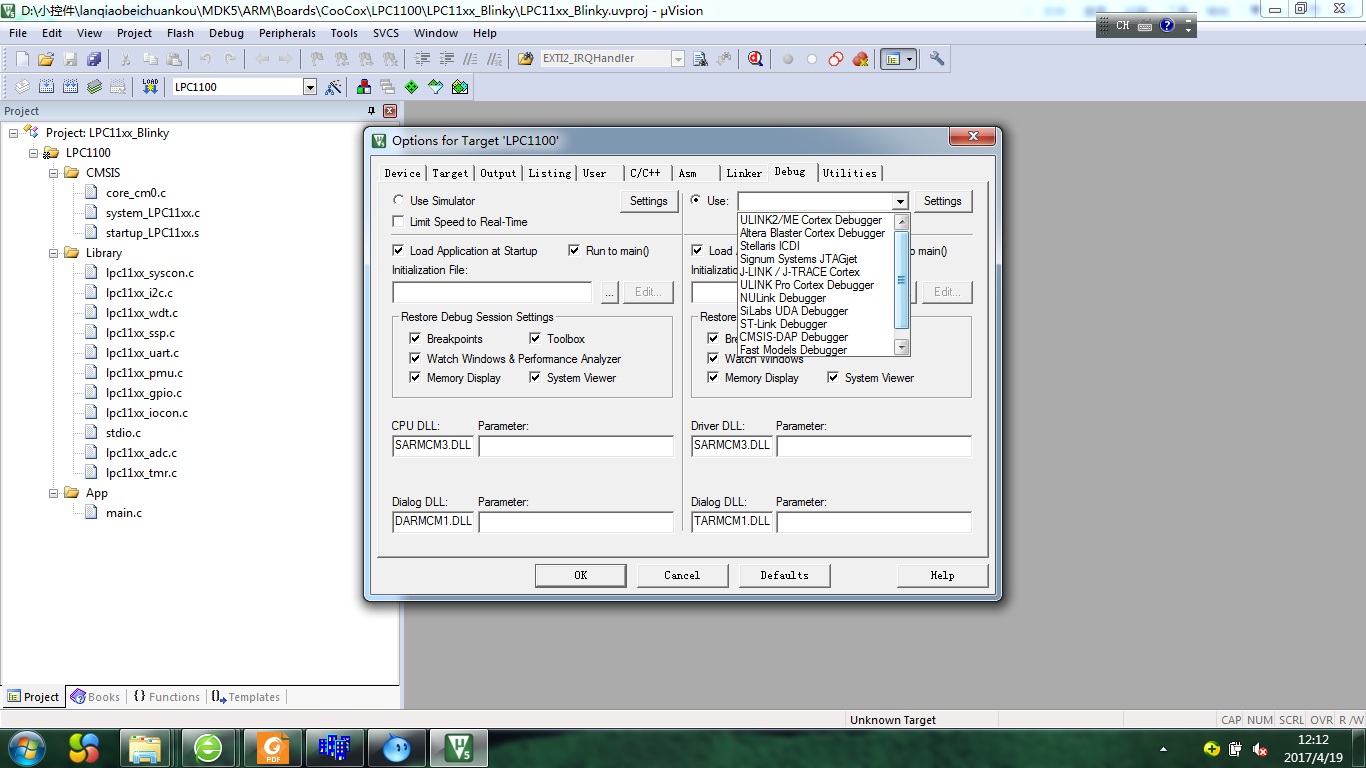The image size is (1366, 768).
Task: Toggle the Toolbox checkbox
Action: pos(536,339)
